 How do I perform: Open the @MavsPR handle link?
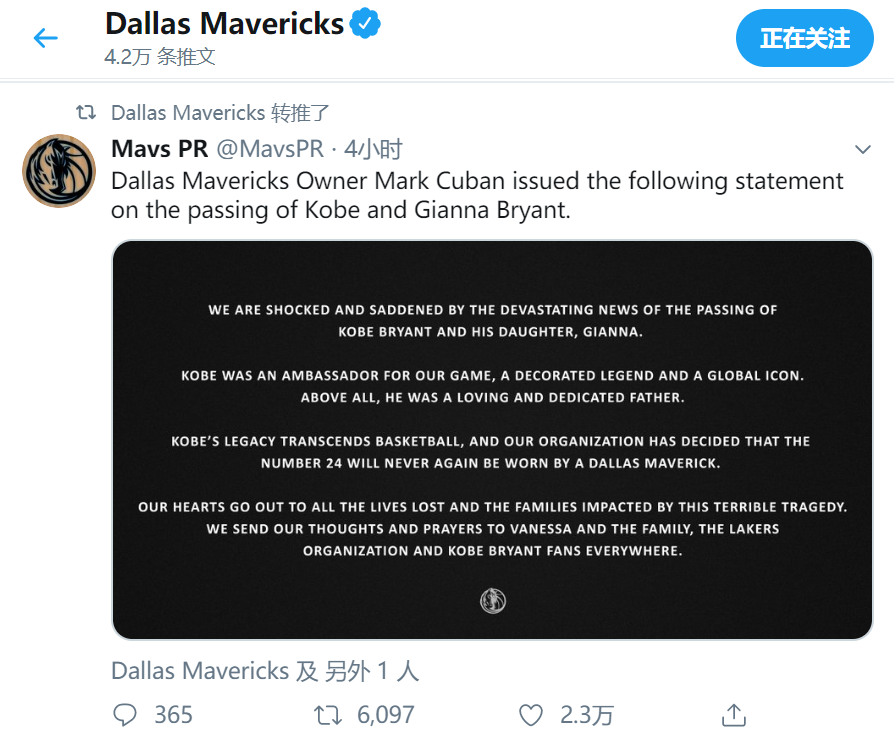pyautogui.click(x=270, y=149)
